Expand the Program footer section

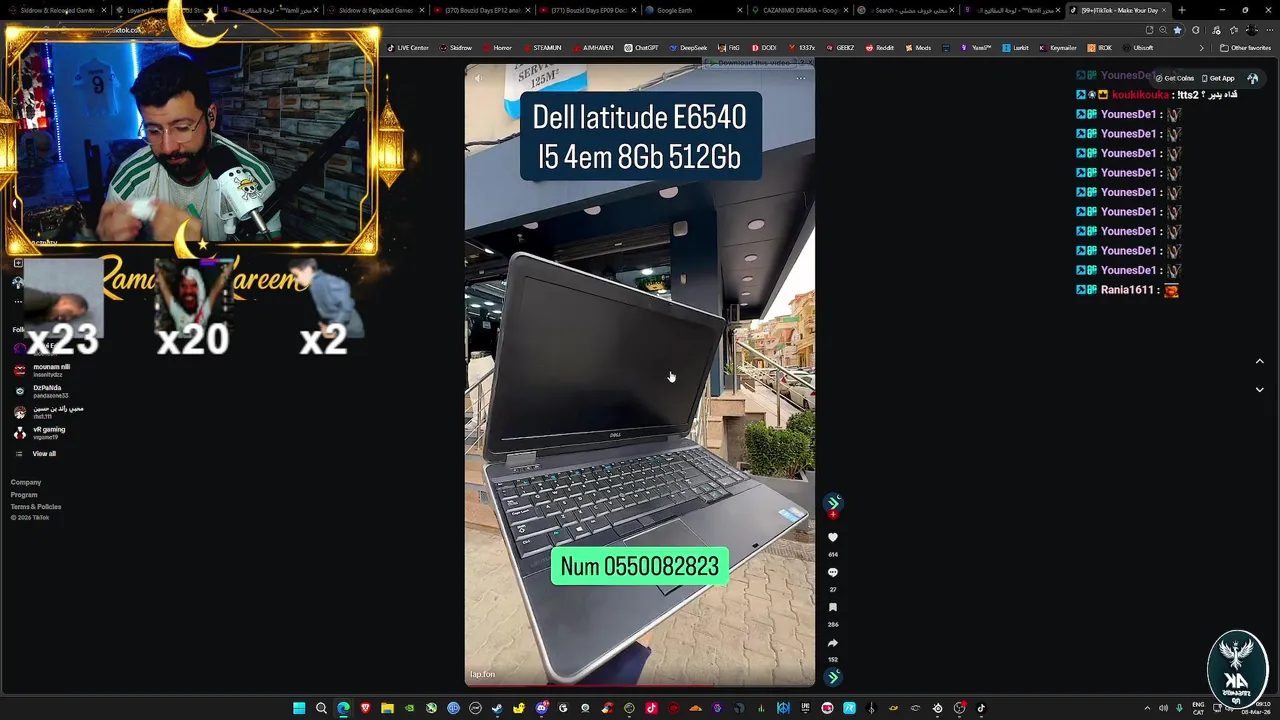coord(24,494)
